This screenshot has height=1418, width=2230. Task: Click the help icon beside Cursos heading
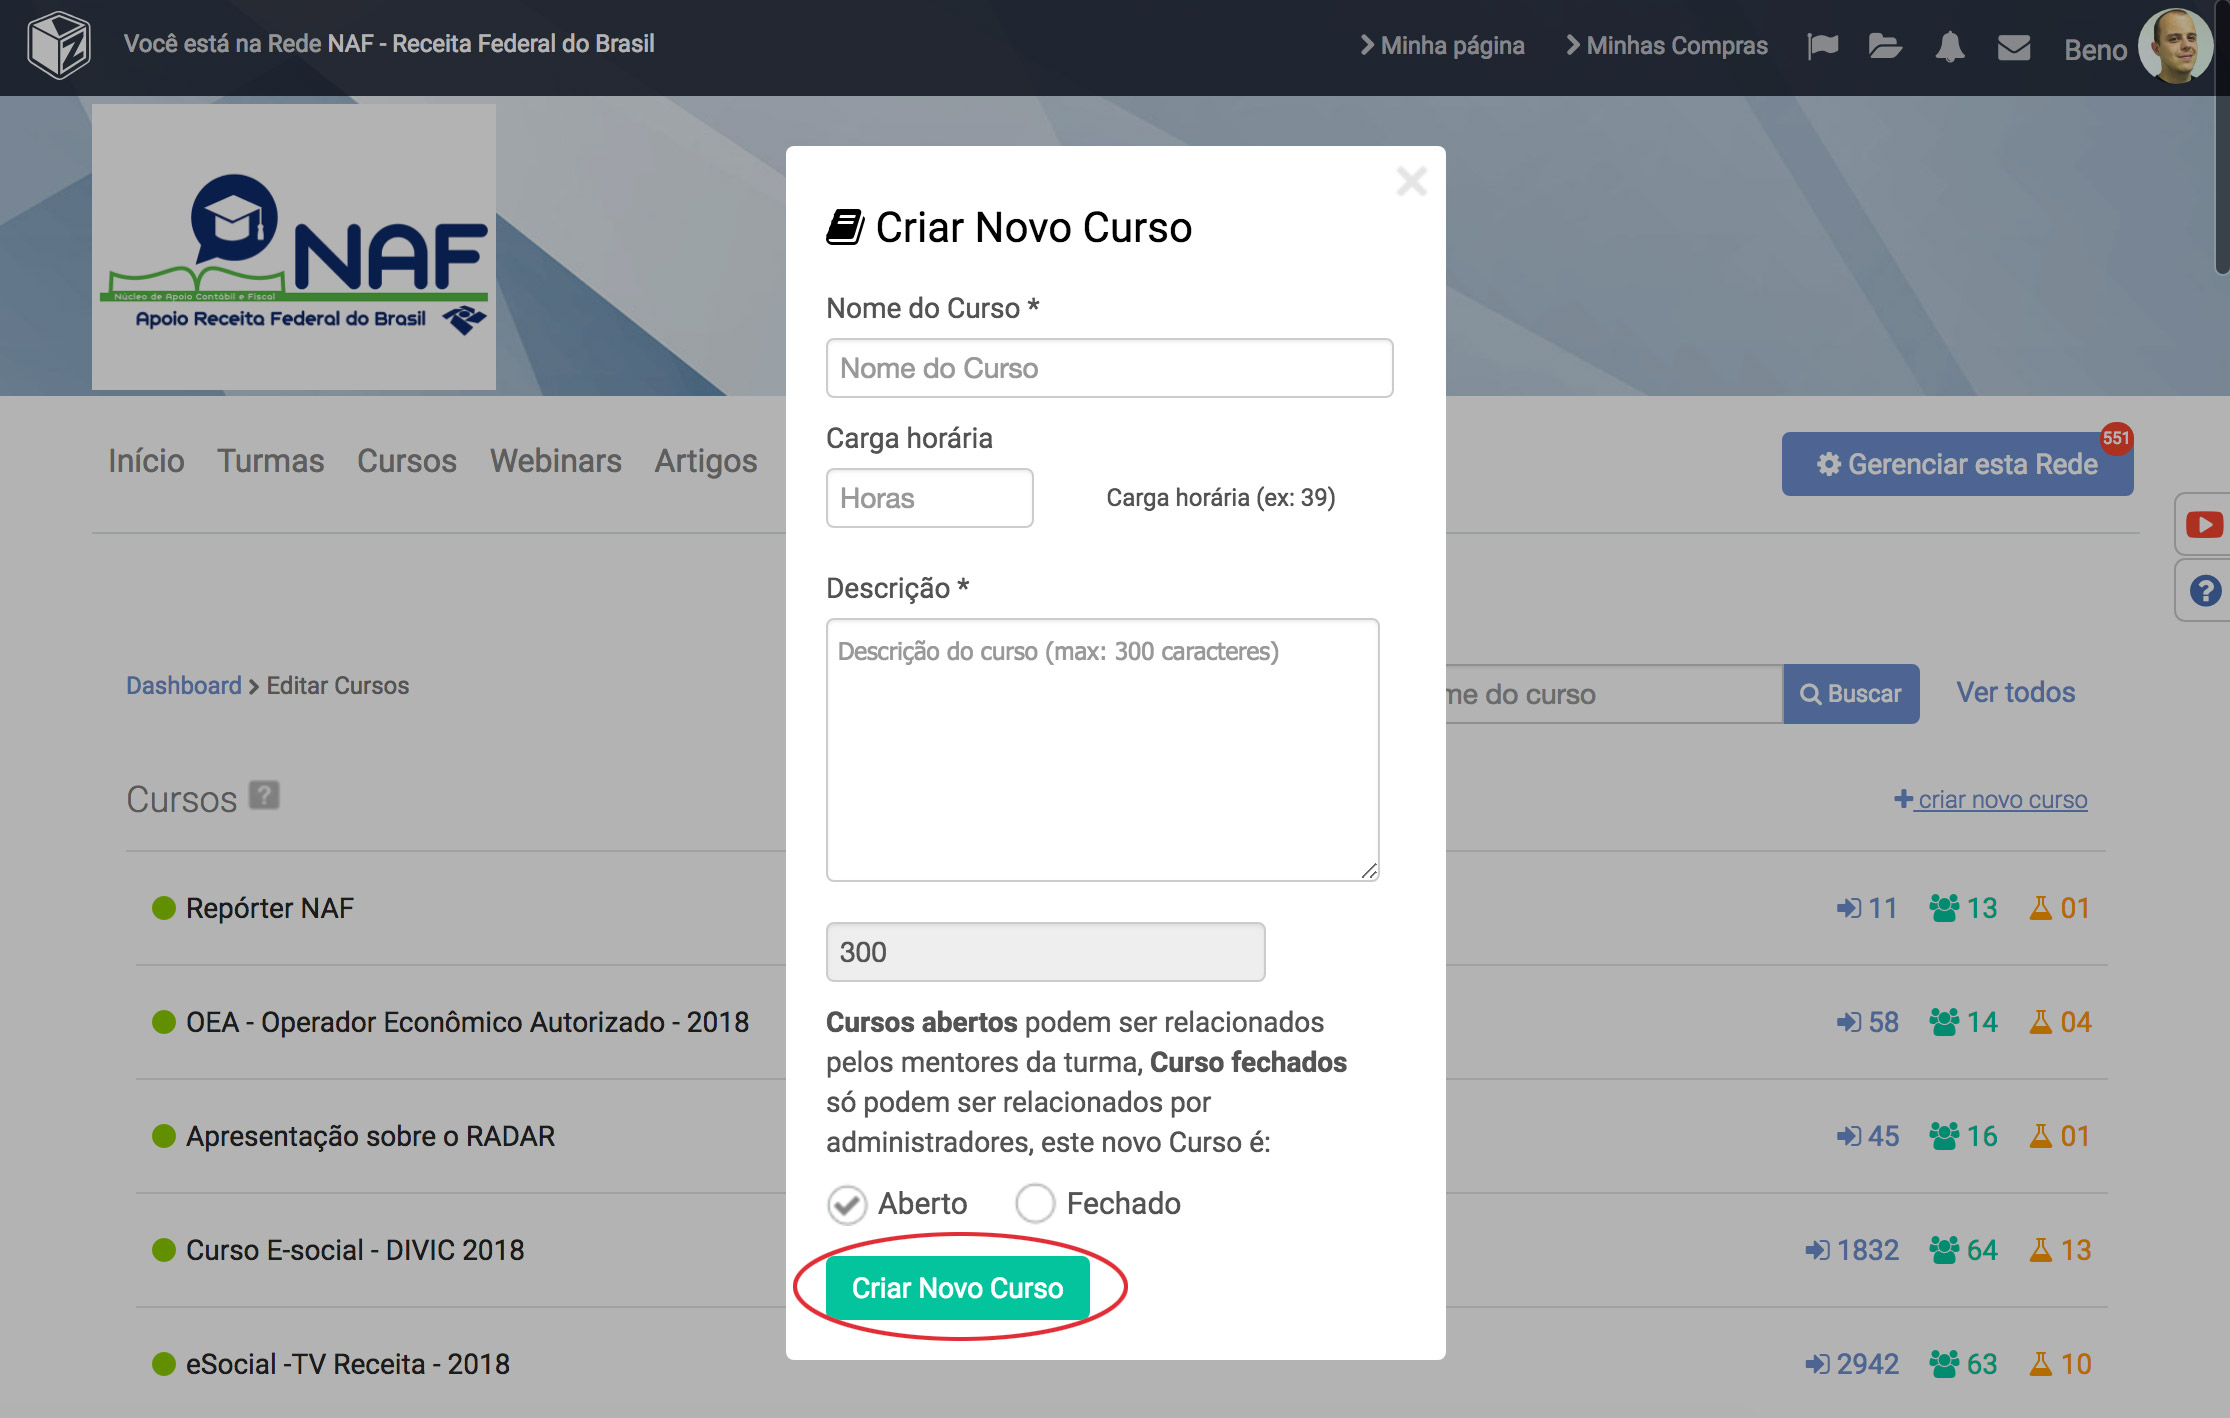[x=264, y=795]
